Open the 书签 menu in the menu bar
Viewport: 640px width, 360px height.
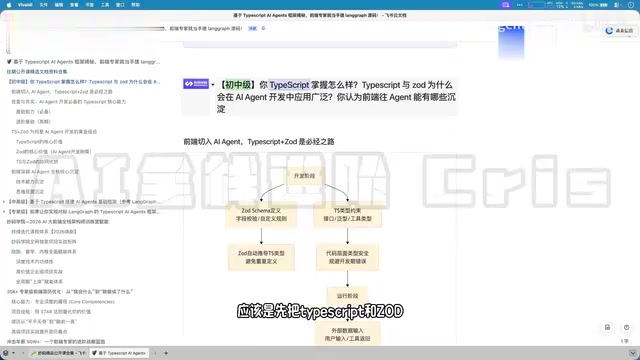89,5
